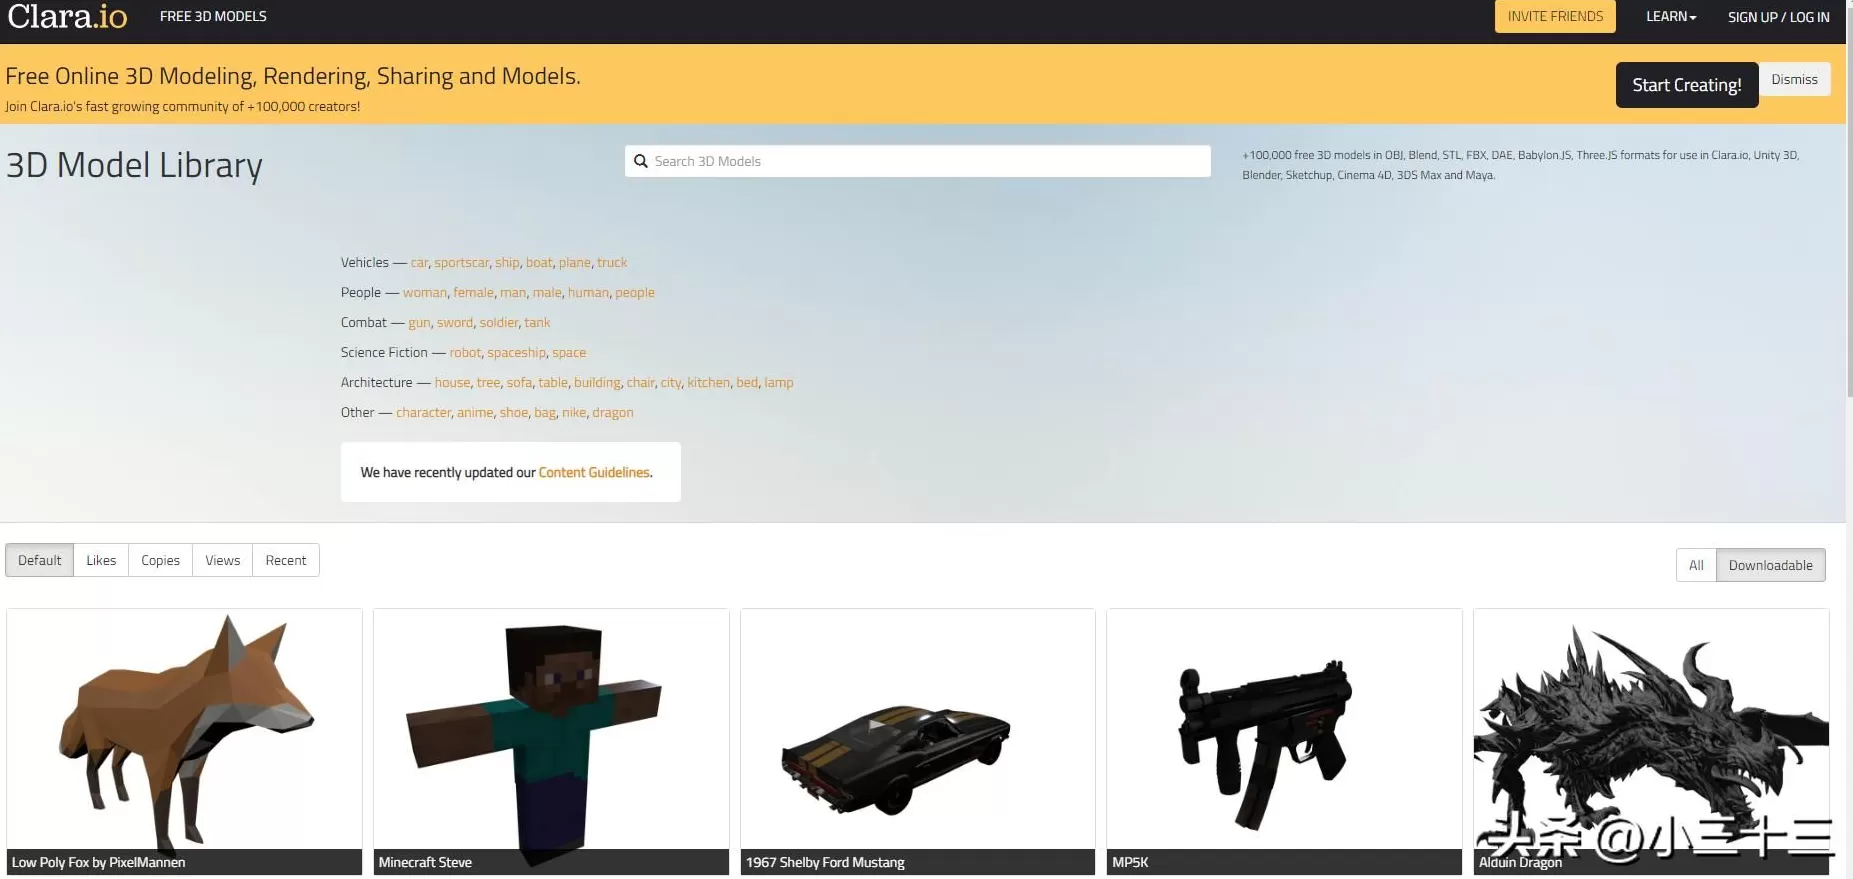Browse the spaceship category link
The height and width of the screenshot is (879, 1853).
pos(516,352)
